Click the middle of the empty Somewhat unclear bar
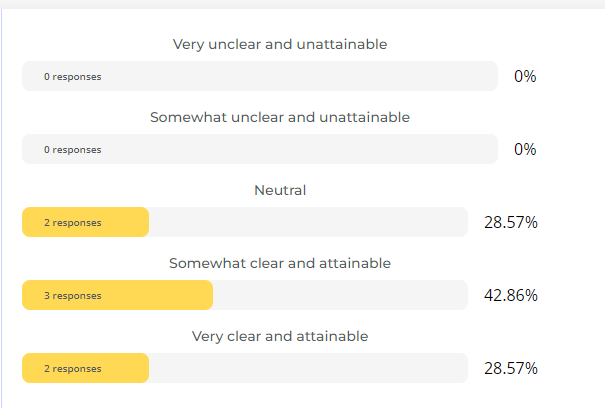The width and height of the screenshot is (605, 408). pos(260,150)
